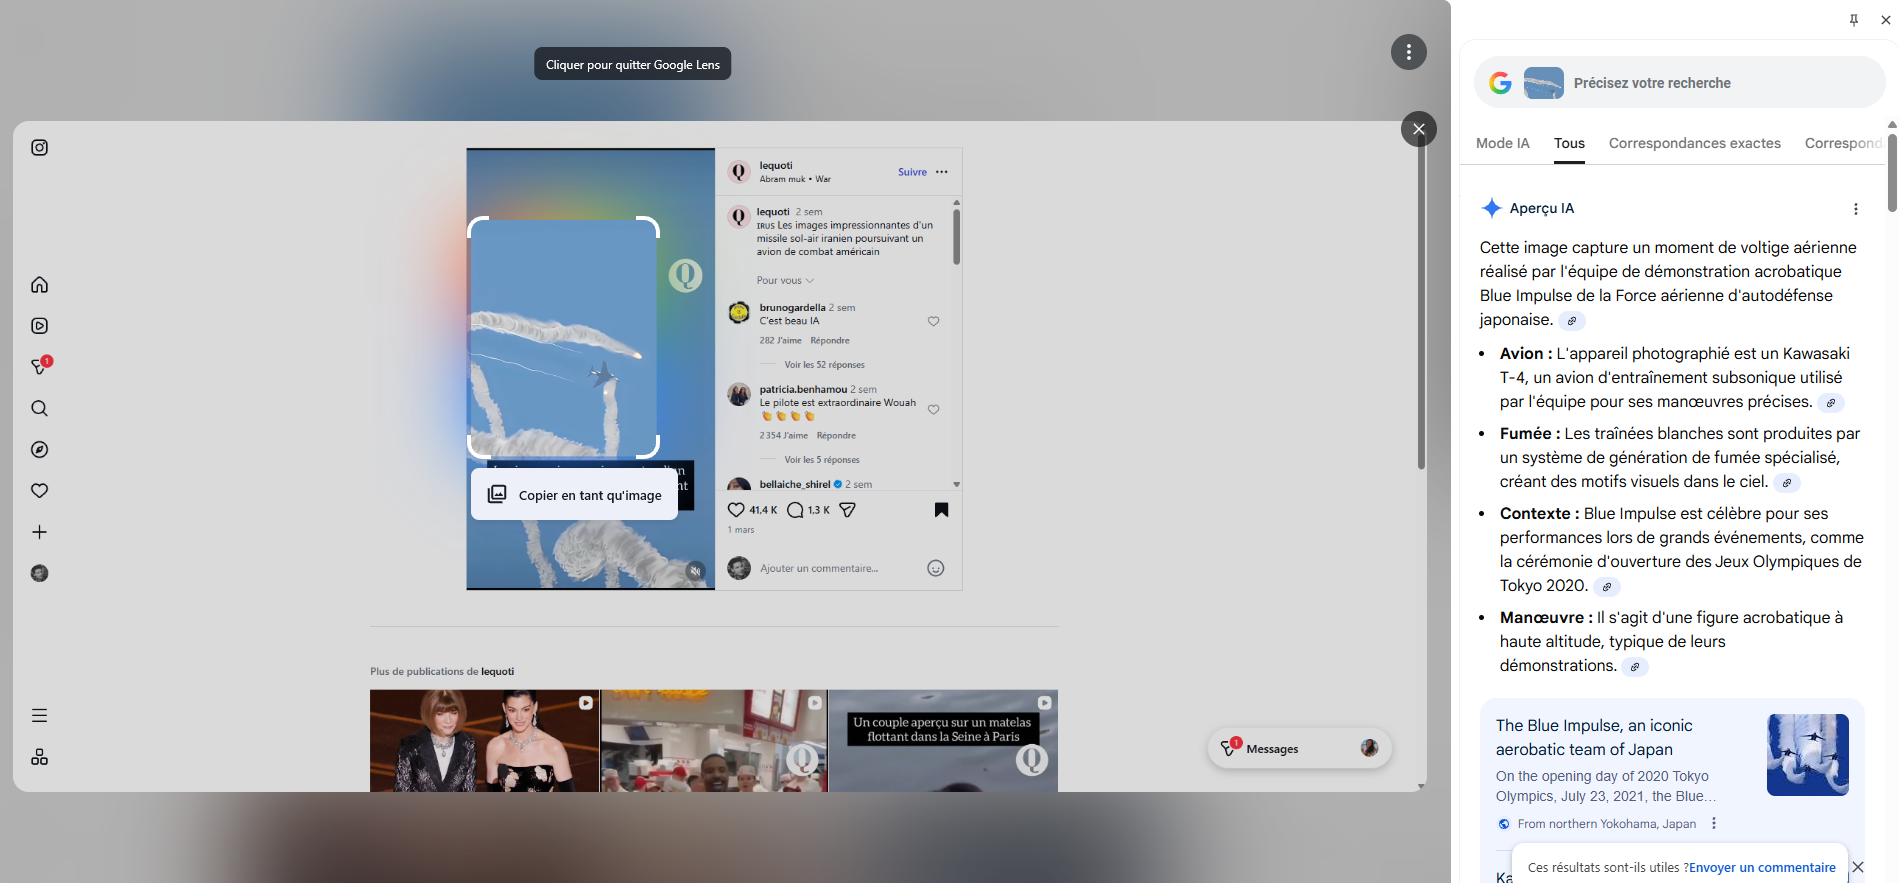Open the Google Lens three-dot menu

[x=1408, y=52]
